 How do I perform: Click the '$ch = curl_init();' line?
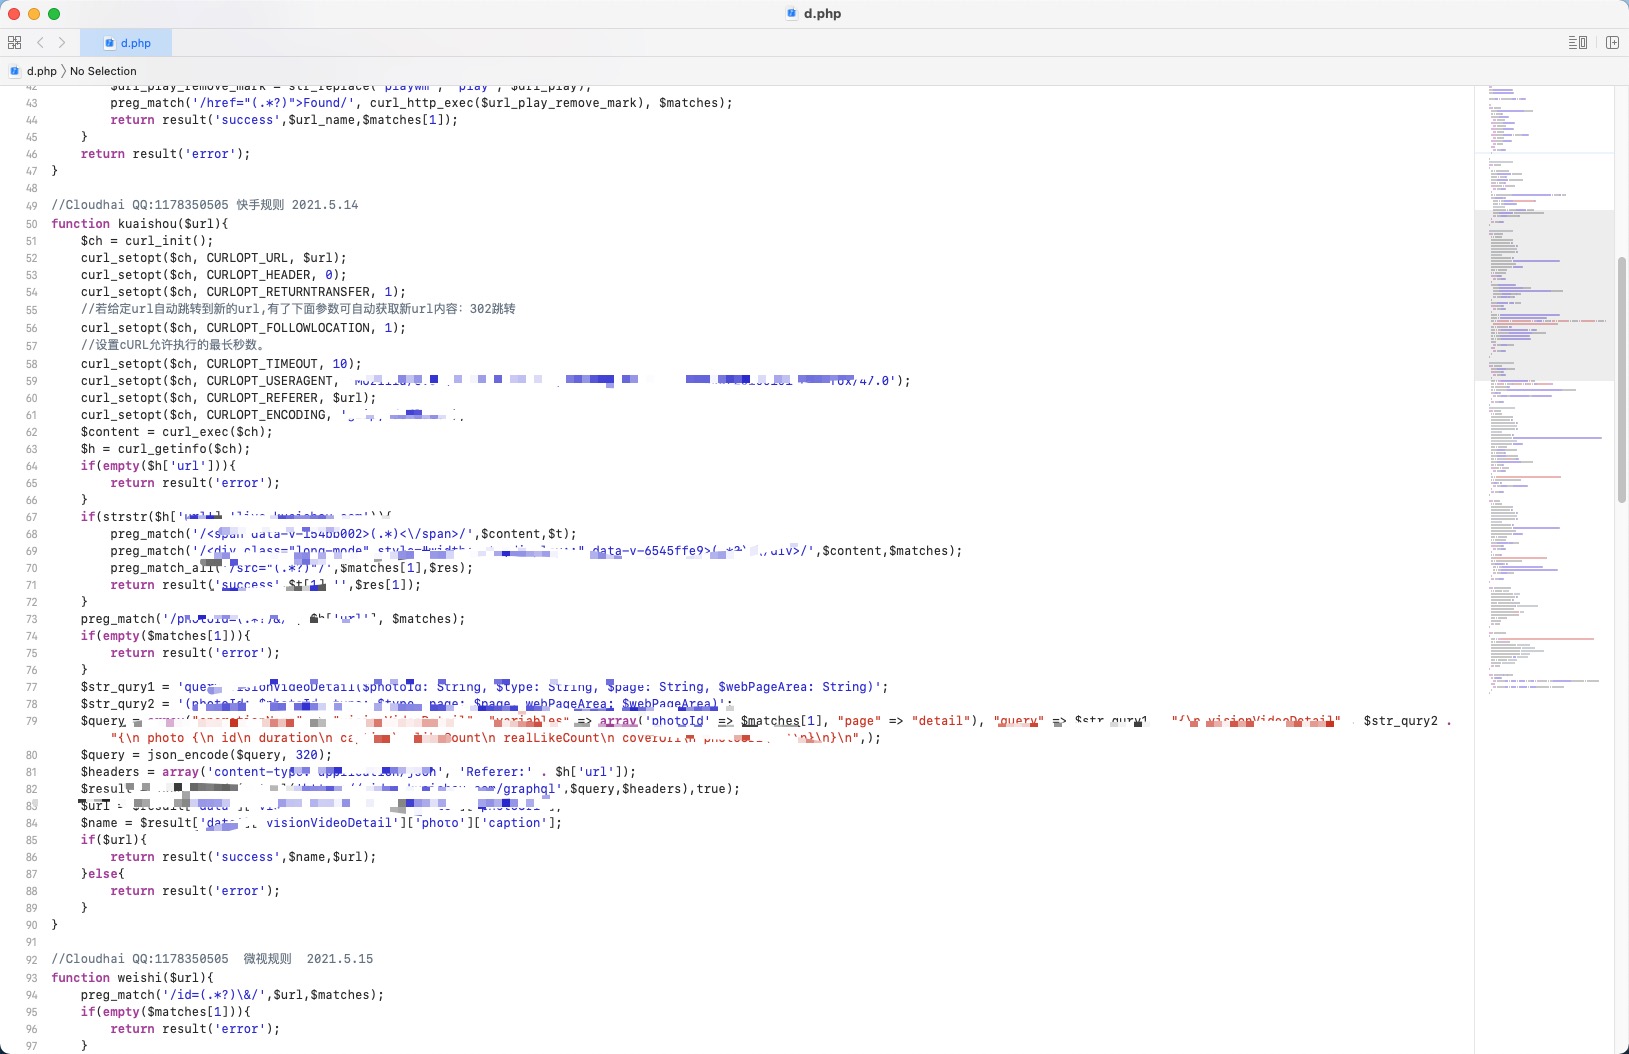tap(147, 241)
